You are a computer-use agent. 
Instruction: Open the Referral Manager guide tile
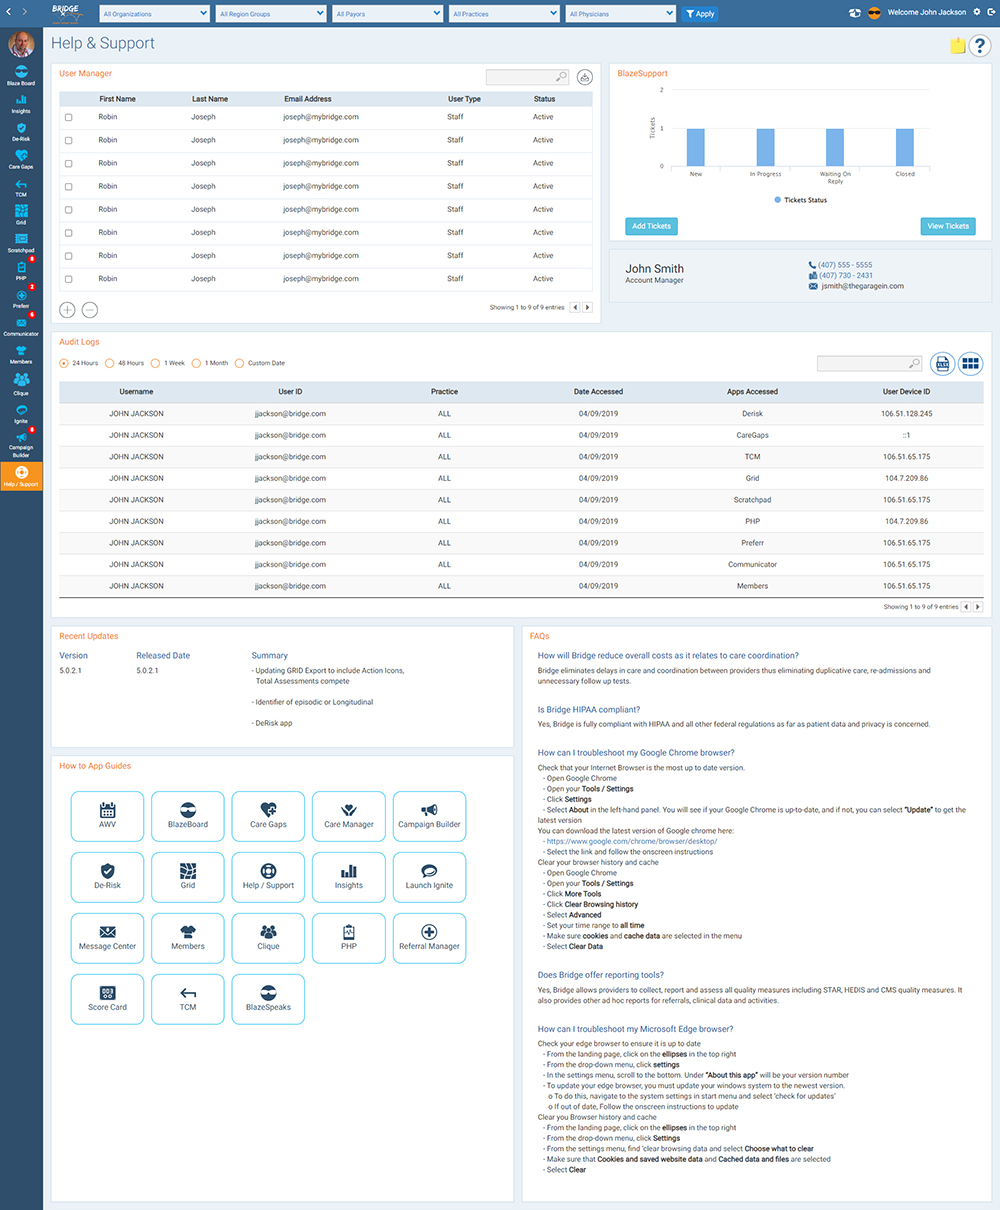429,938
